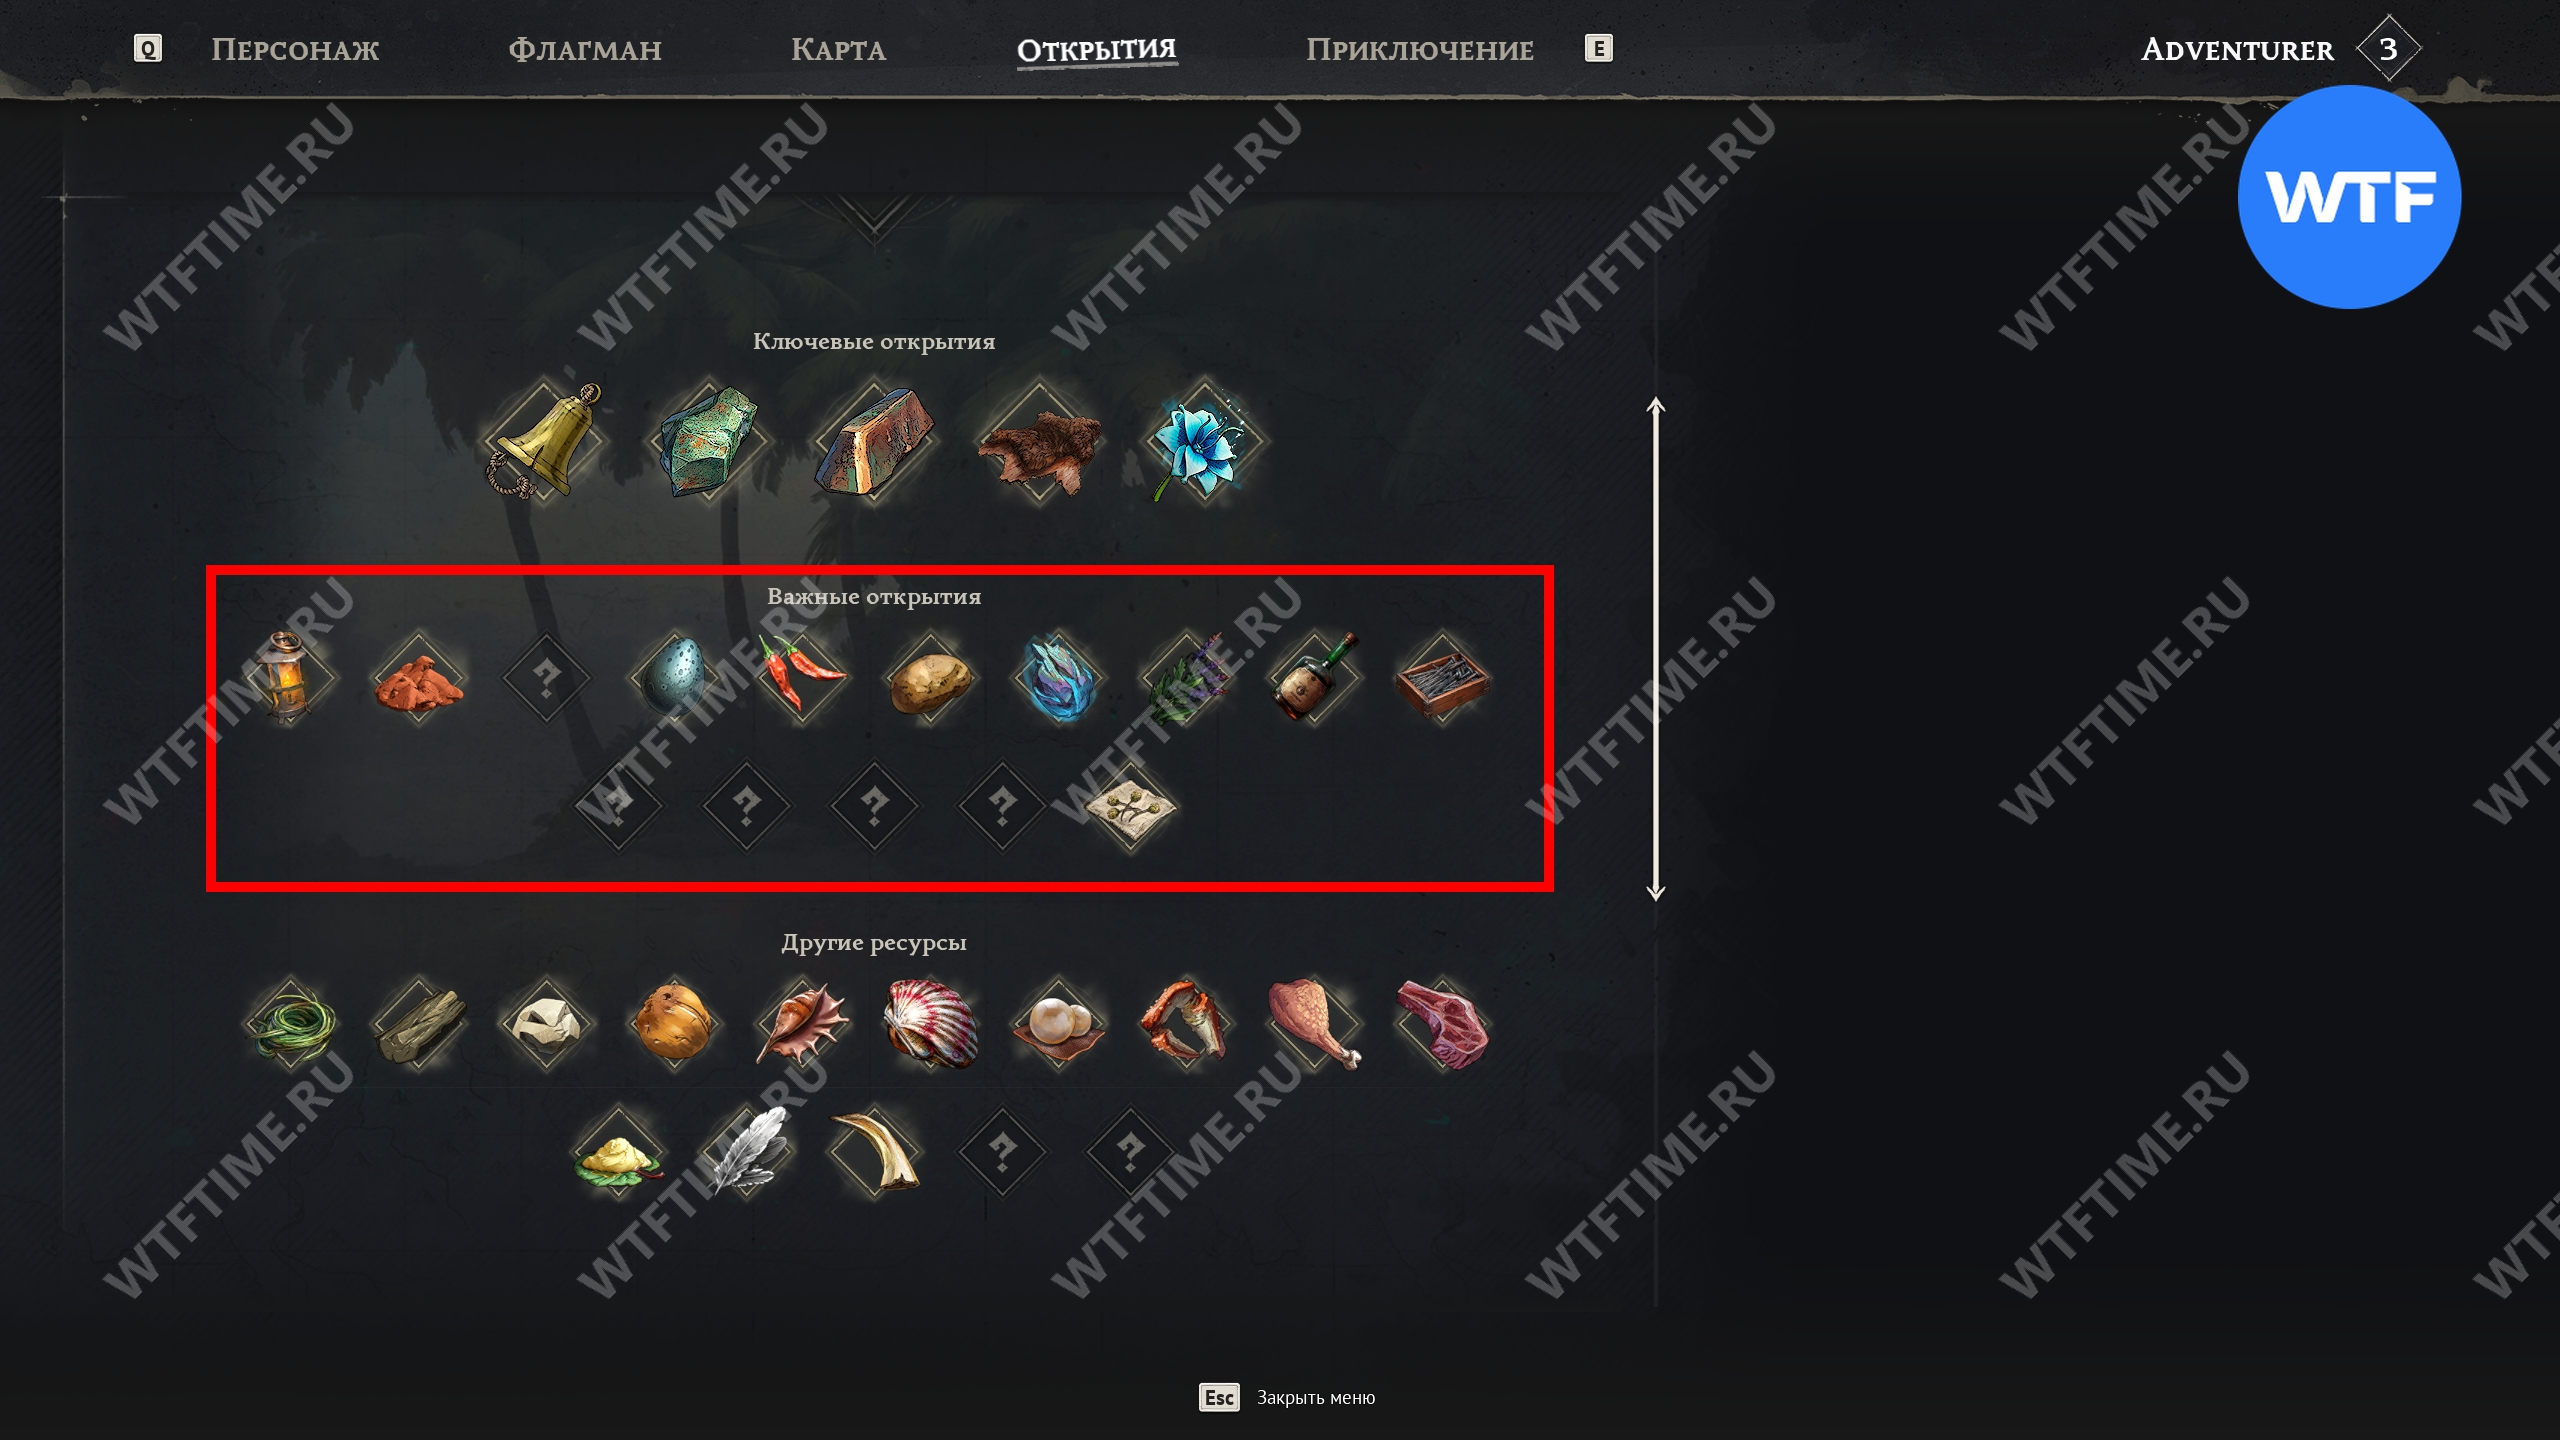Open the Флагман tab
The image size is (2560, 1440).
coord(585,49)
